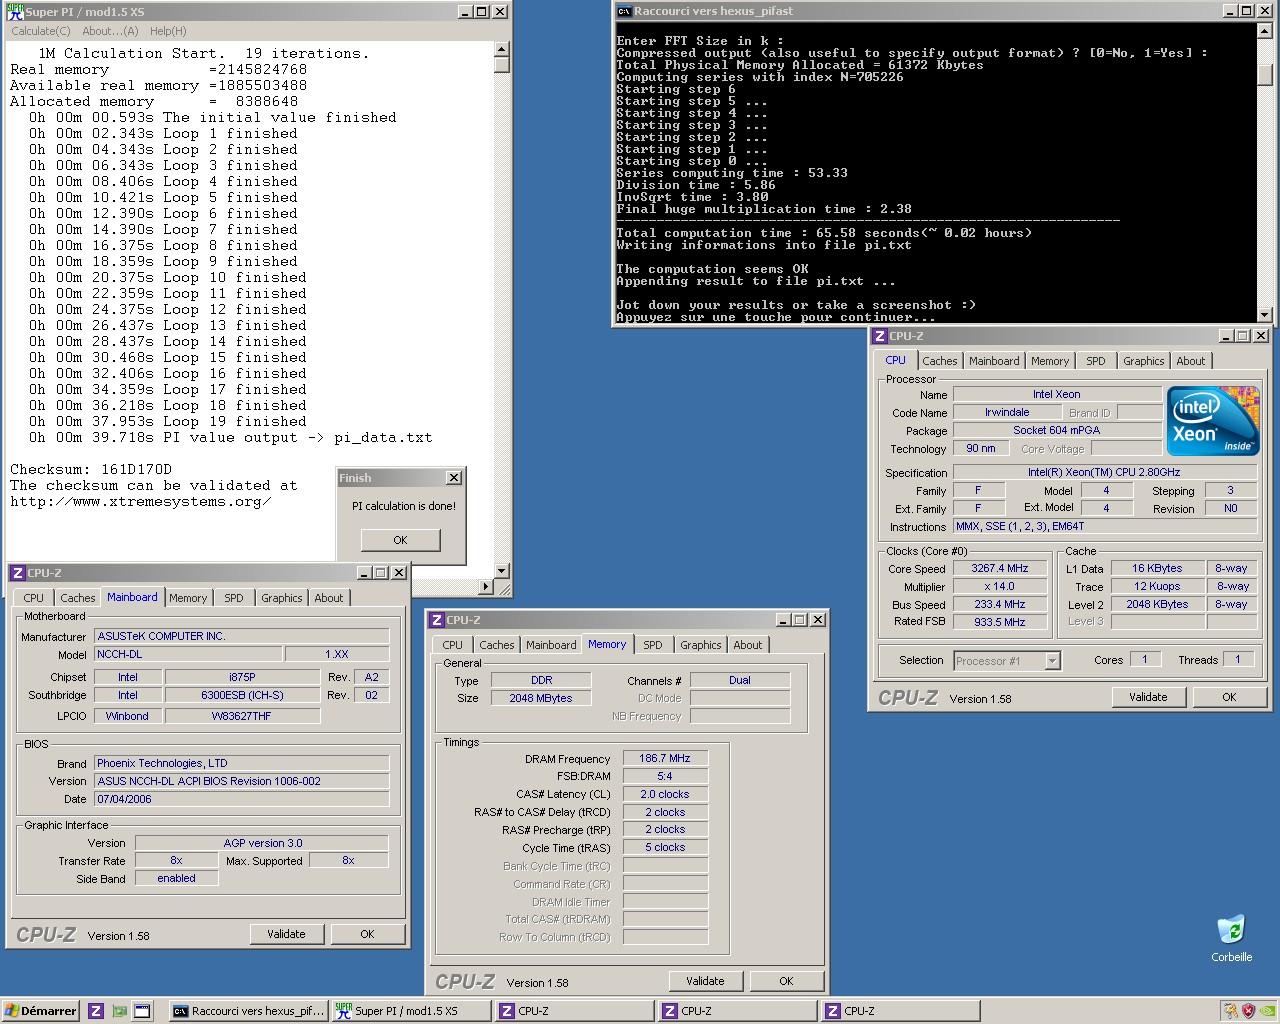Click the DRAM Frequency 186.7 MHz field

[x=665, y=758]
